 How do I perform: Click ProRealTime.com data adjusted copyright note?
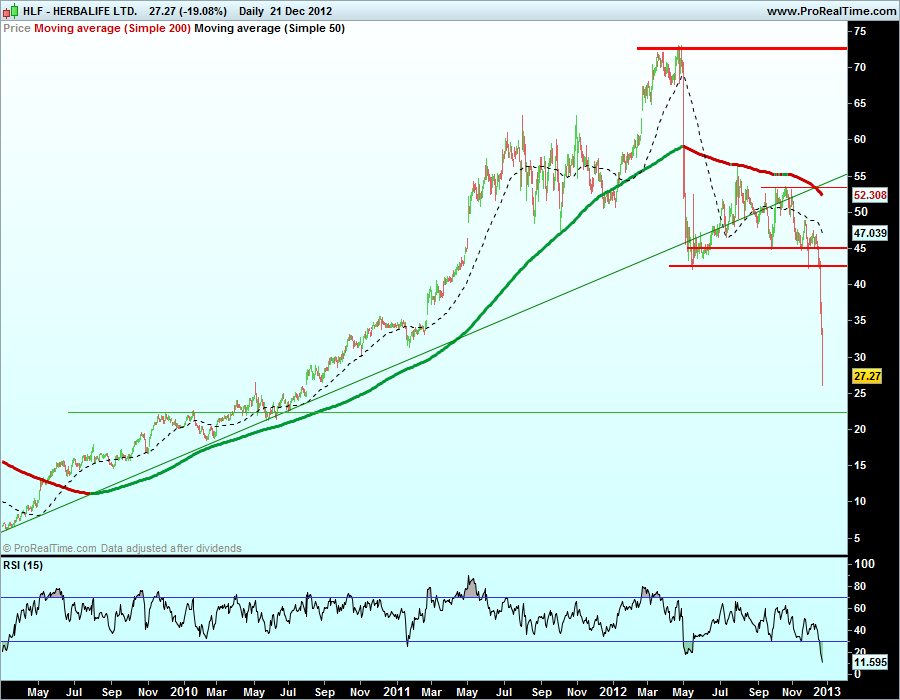[122, 548]
